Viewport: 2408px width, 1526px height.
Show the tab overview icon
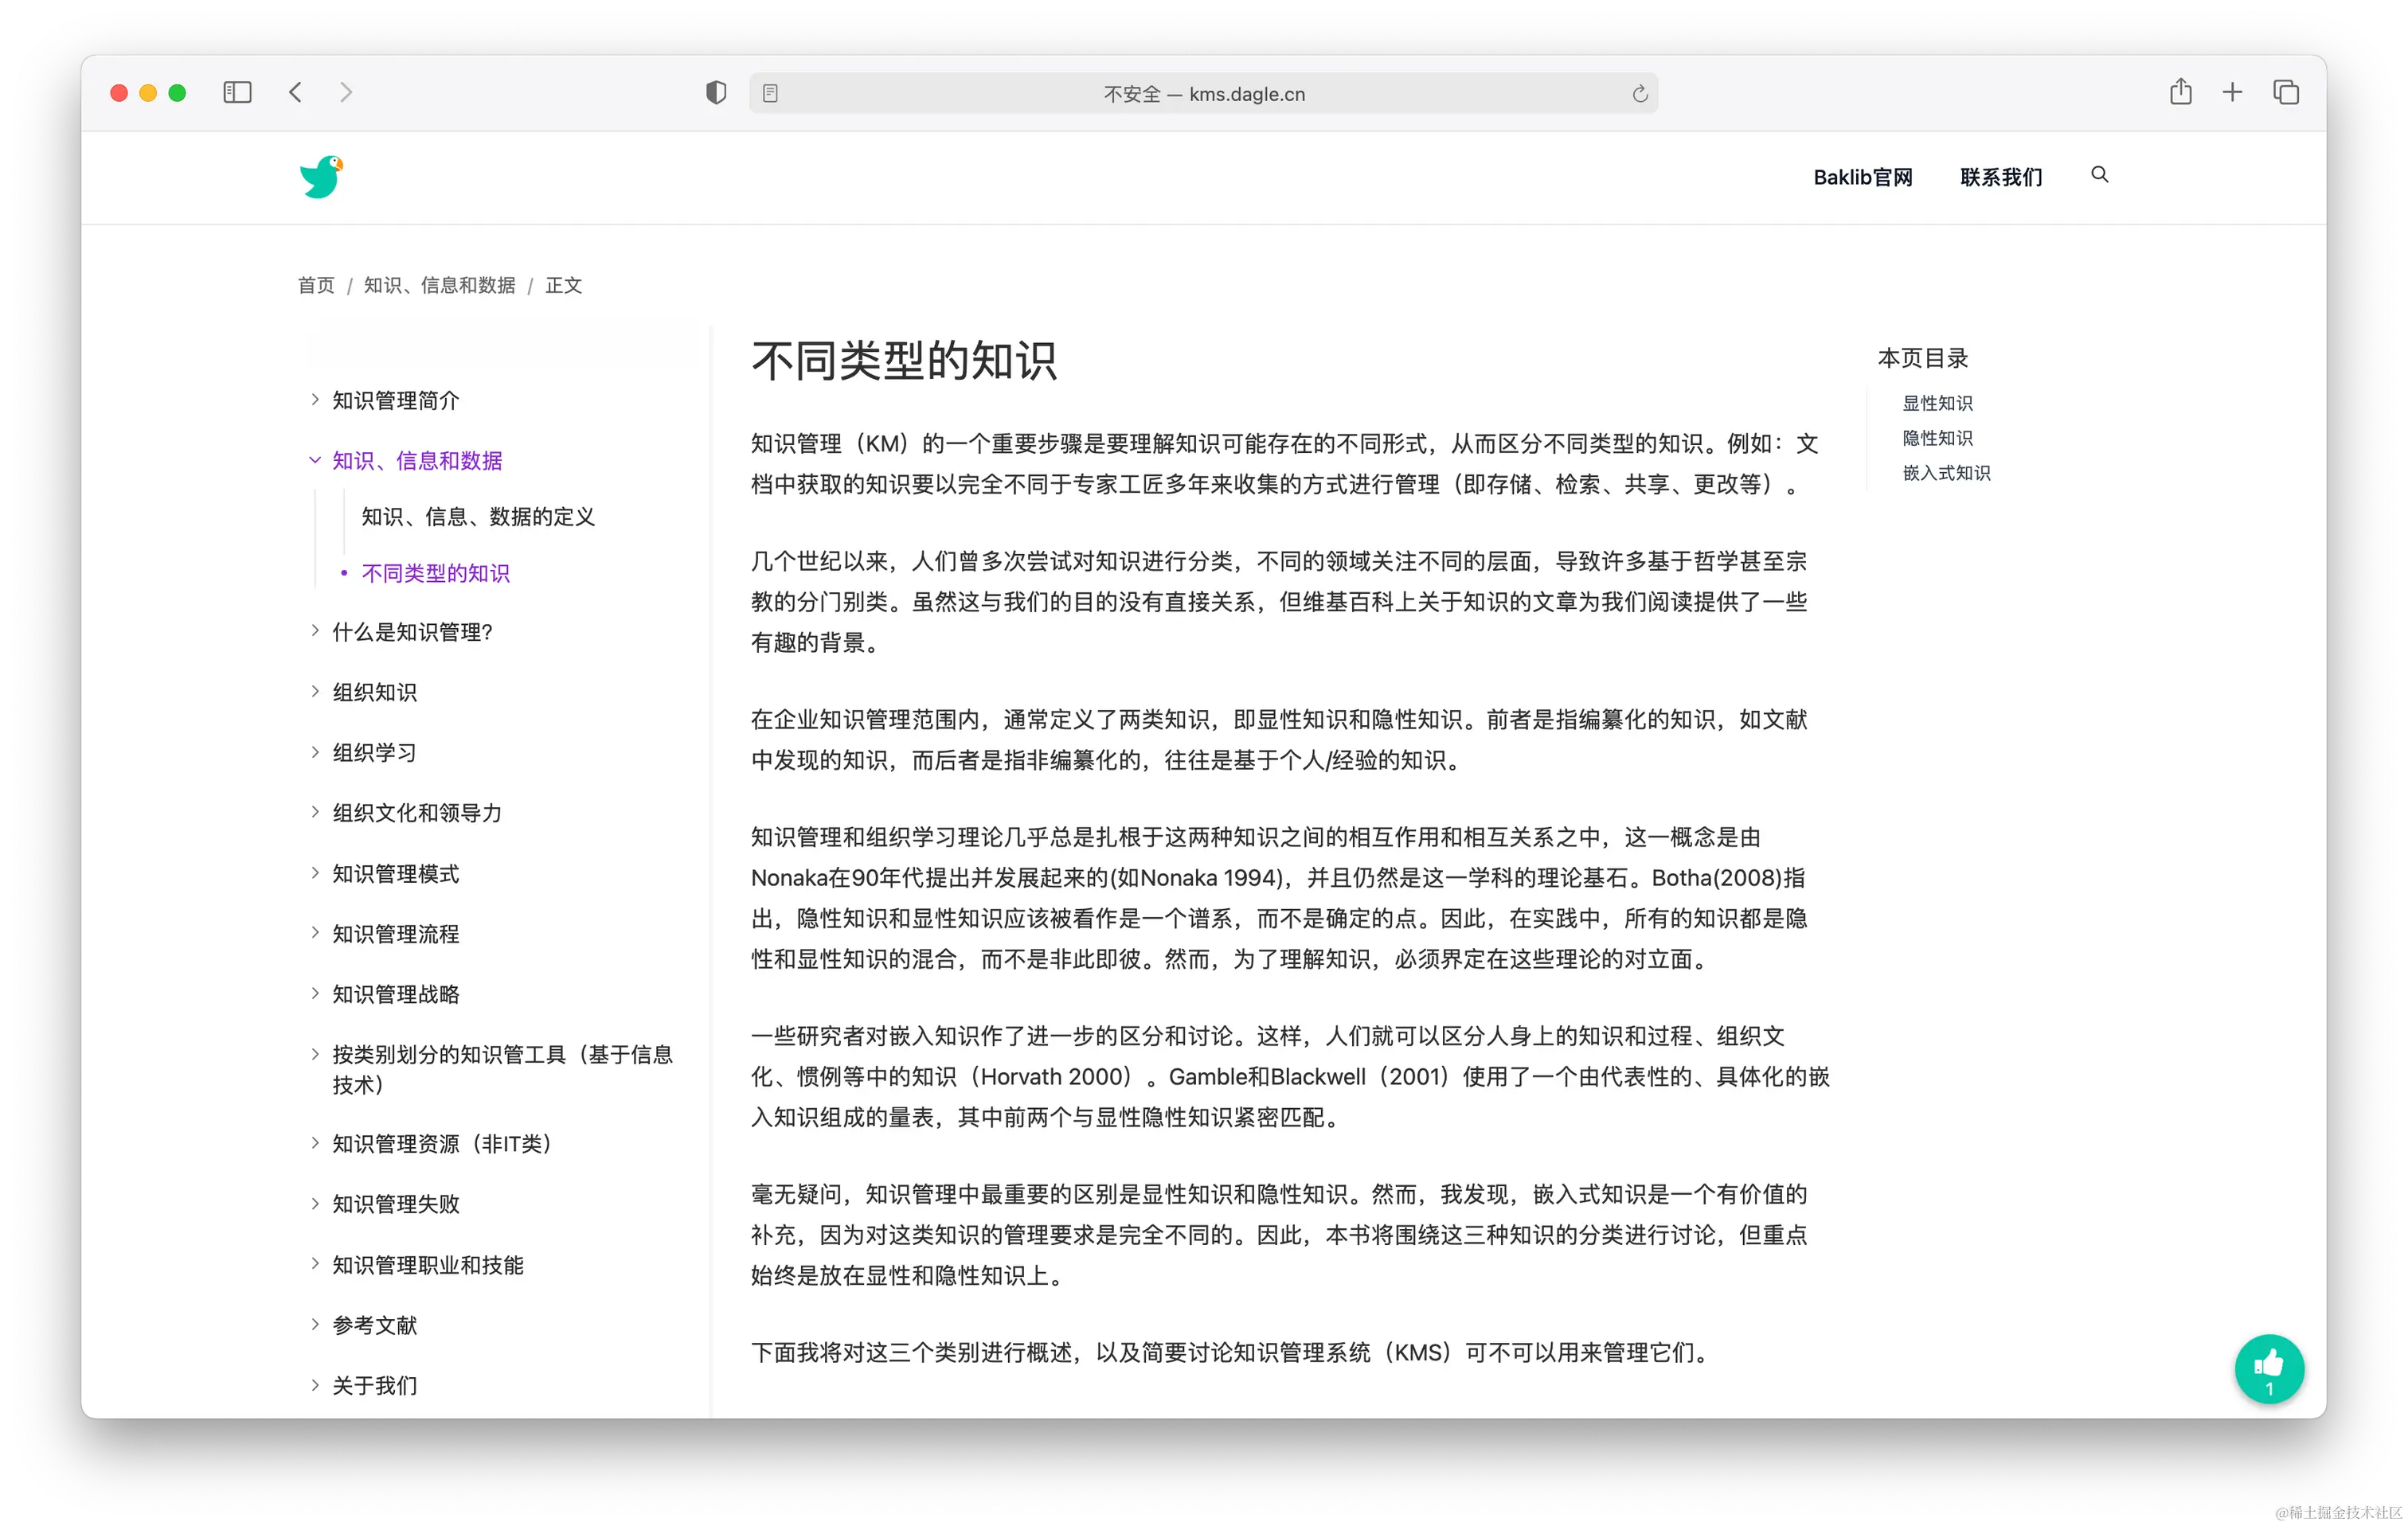click(2286, 93)
